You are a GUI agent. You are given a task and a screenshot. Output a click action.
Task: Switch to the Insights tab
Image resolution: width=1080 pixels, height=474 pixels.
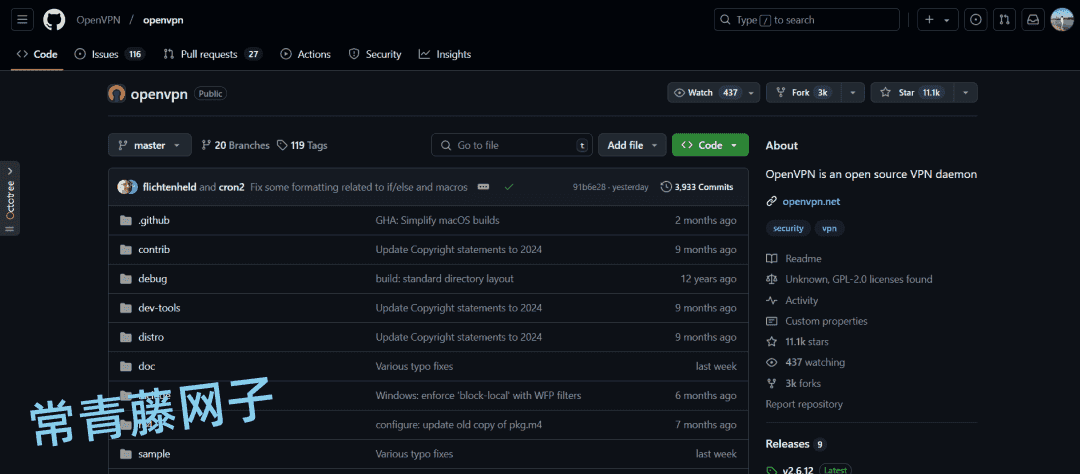[445, 54]
